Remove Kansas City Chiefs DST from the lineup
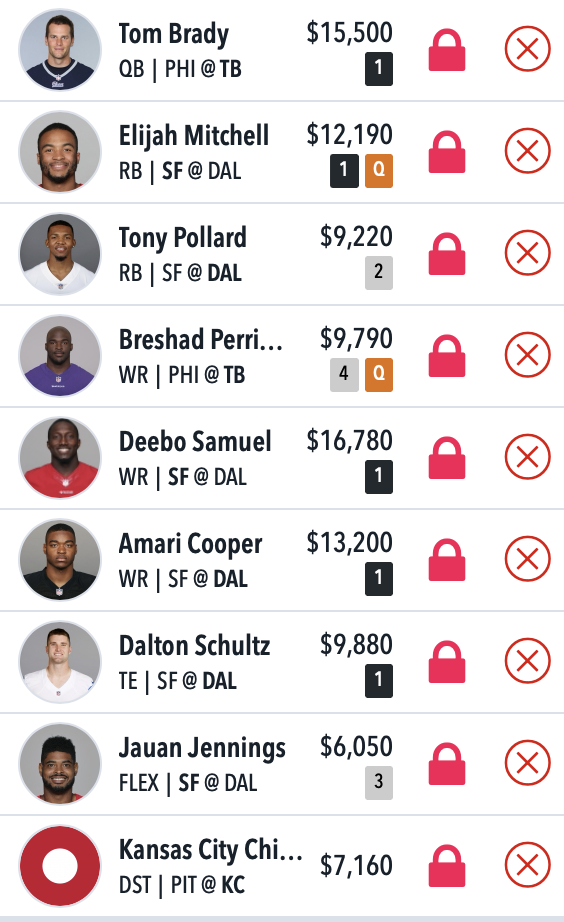Screen dimensions: 564x922 pyautogui.click(x=528, y=865)
